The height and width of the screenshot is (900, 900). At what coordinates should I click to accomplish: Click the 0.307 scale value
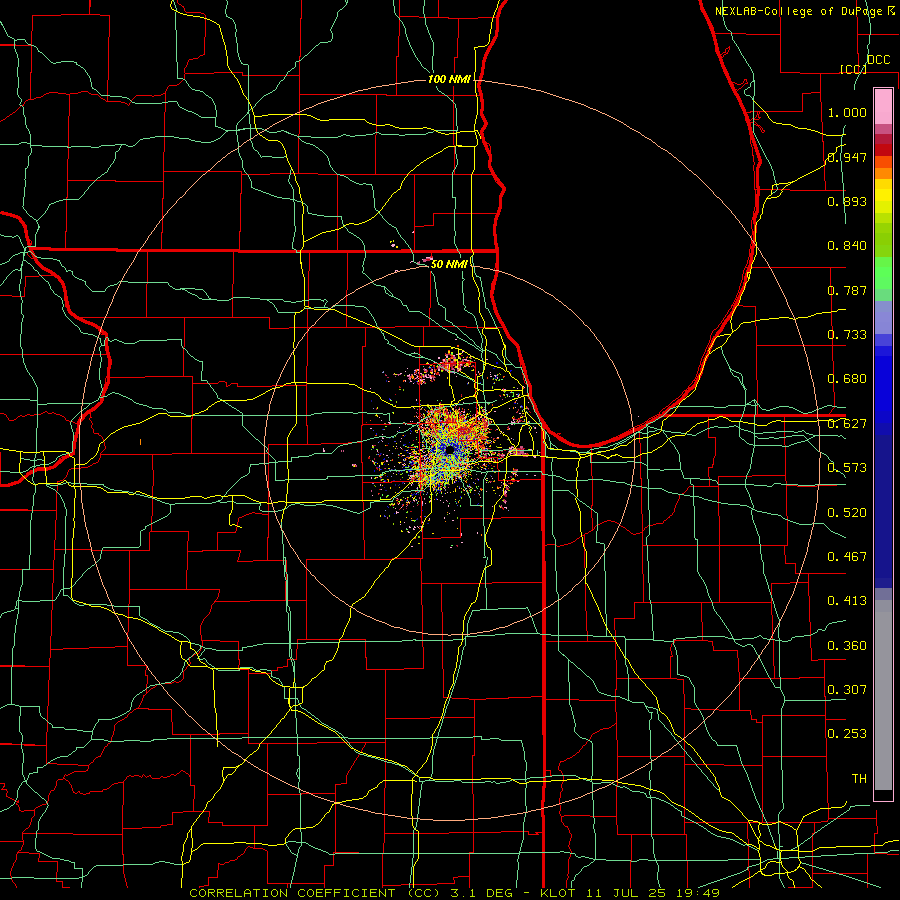[x=847, y=690]
